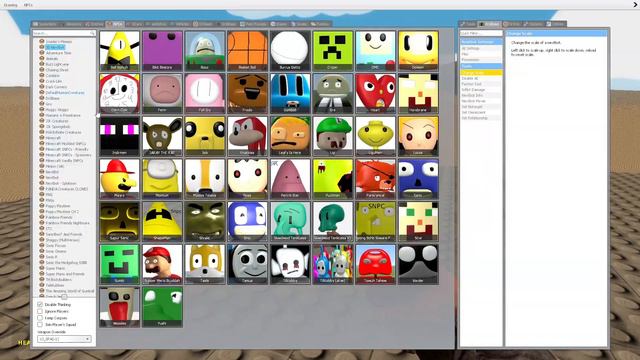Toggle the Disable Thinking checkbox
640x360 pixels.
(x=40, y=304)
